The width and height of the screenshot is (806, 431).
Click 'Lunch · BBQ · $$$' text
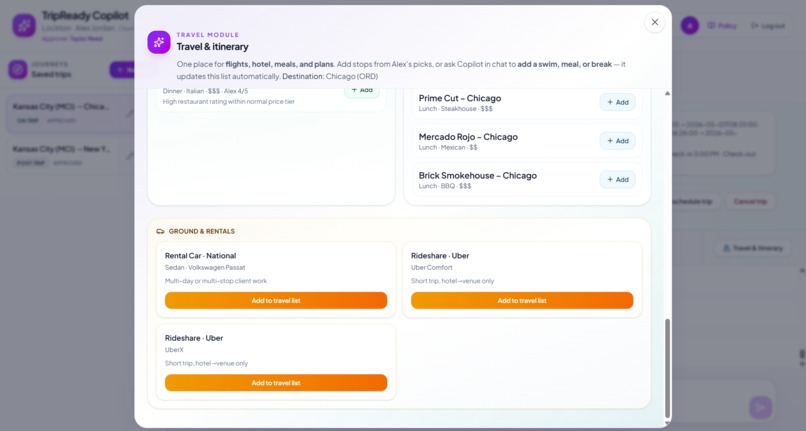coord(445,186)
